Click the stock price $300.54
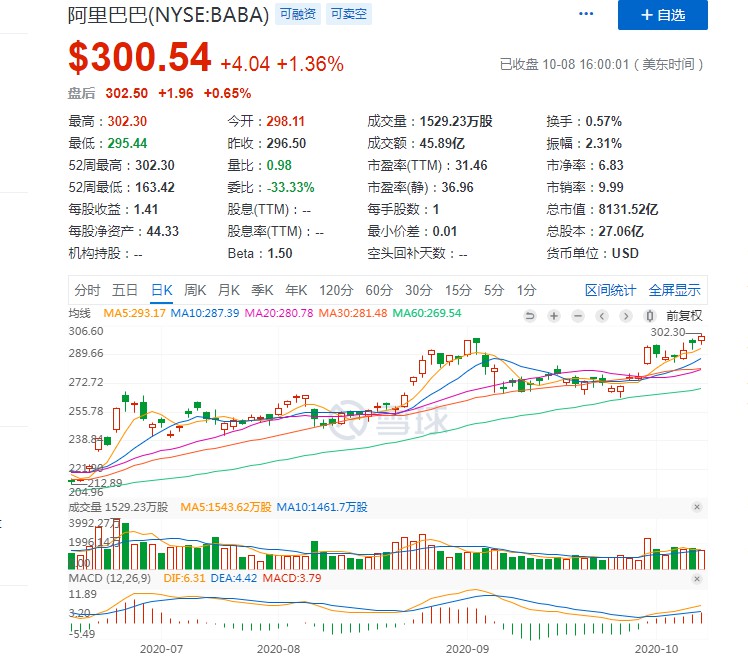 pyautogui.click(x=140, y=57)
